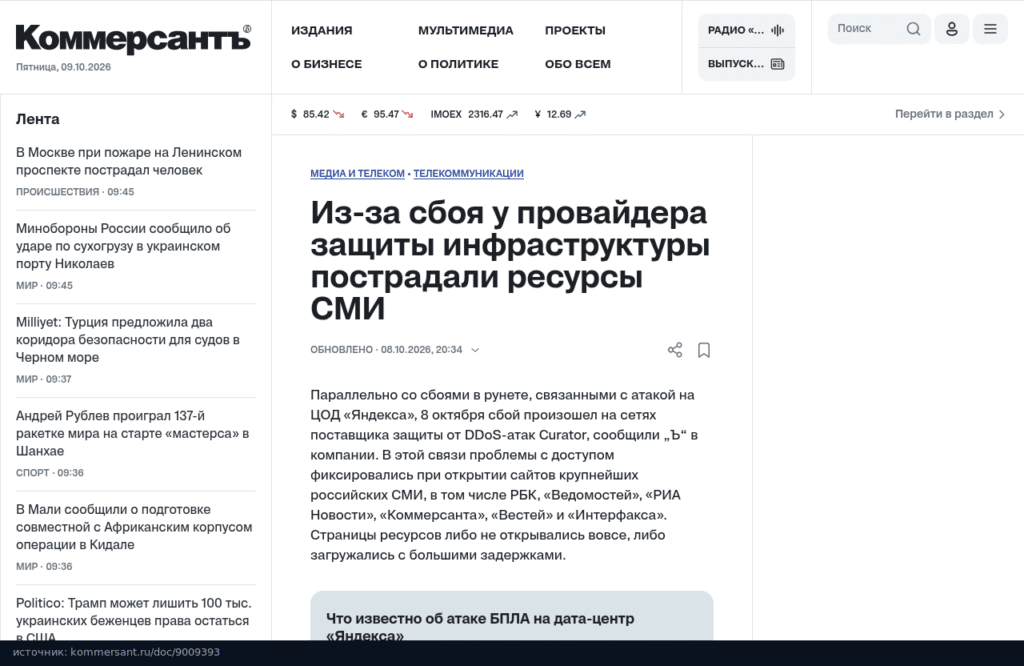Open the search magnifier icon

pos(914,29)
